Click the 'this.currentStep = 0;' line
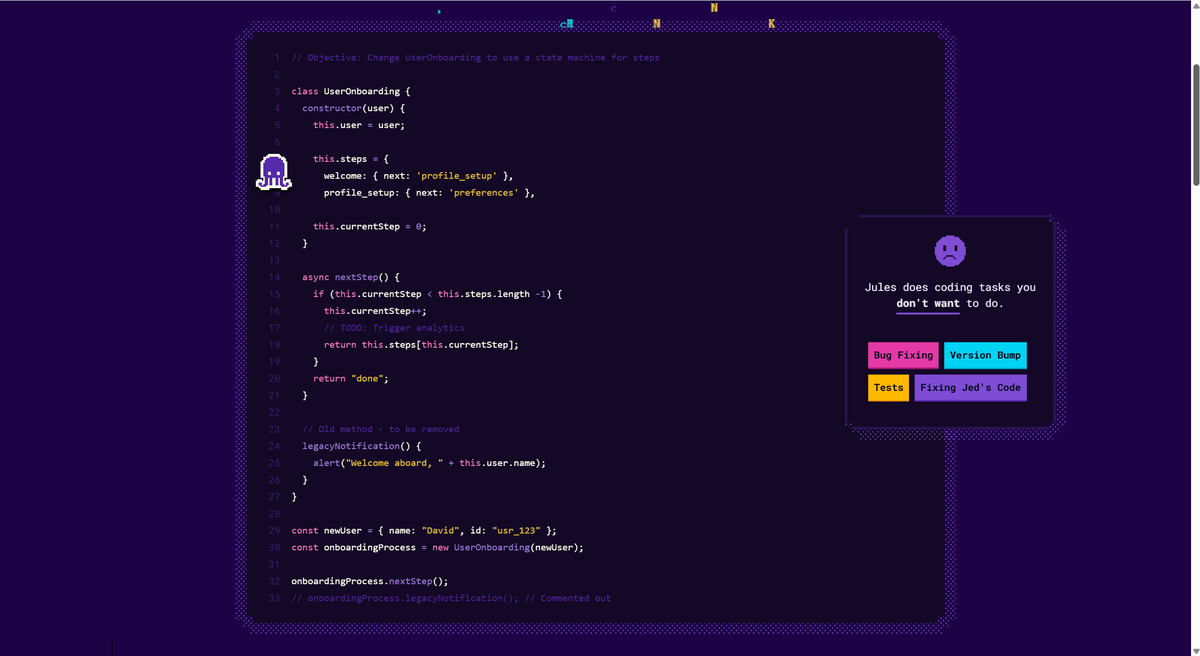The width and height of the screenshot is (1200, 656). tap(370, 227)
